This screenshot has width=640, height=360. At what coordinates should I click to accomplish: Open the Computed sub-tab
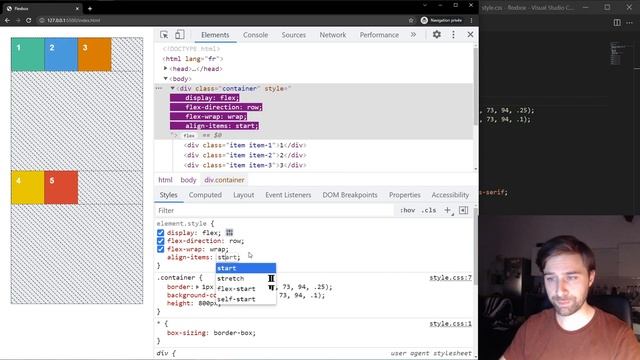[x=205, y=195]
